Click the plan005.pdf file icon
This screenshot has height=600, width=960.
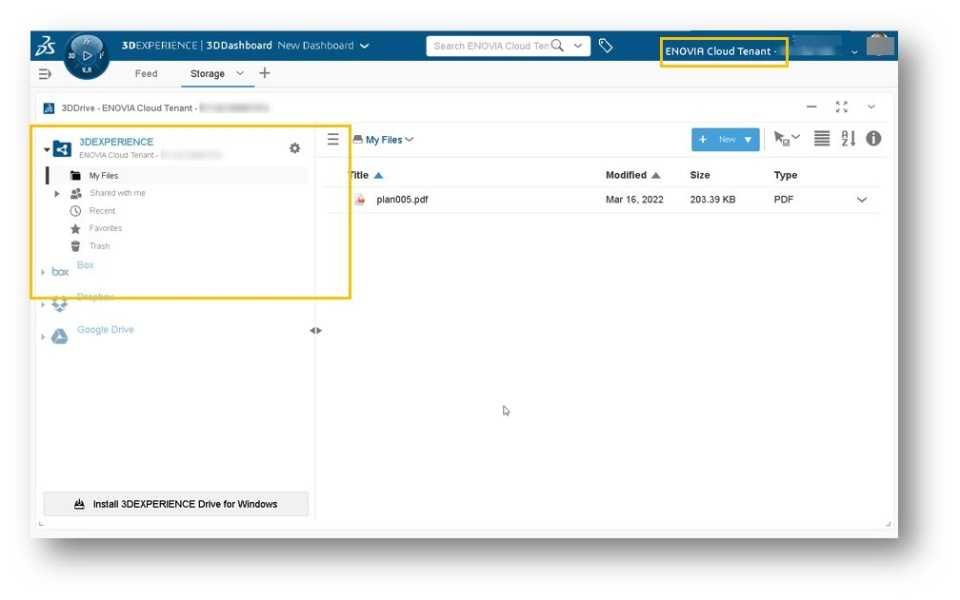pos(360,200)
